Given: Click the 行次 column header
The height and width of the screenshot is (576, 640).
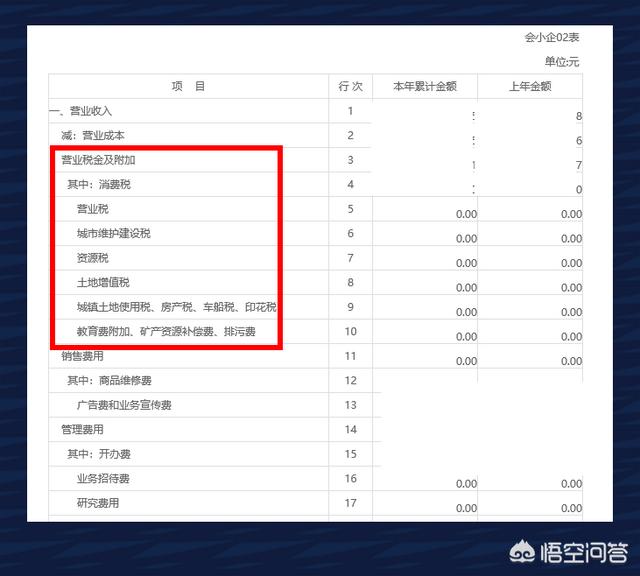Looking at the screenshot, I should point(351,87).
